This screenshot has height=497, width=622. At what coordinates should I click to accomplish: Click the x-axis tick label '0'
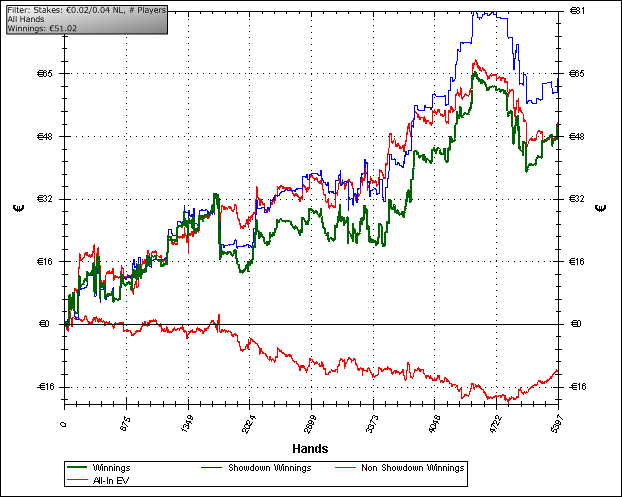point(63,424)
